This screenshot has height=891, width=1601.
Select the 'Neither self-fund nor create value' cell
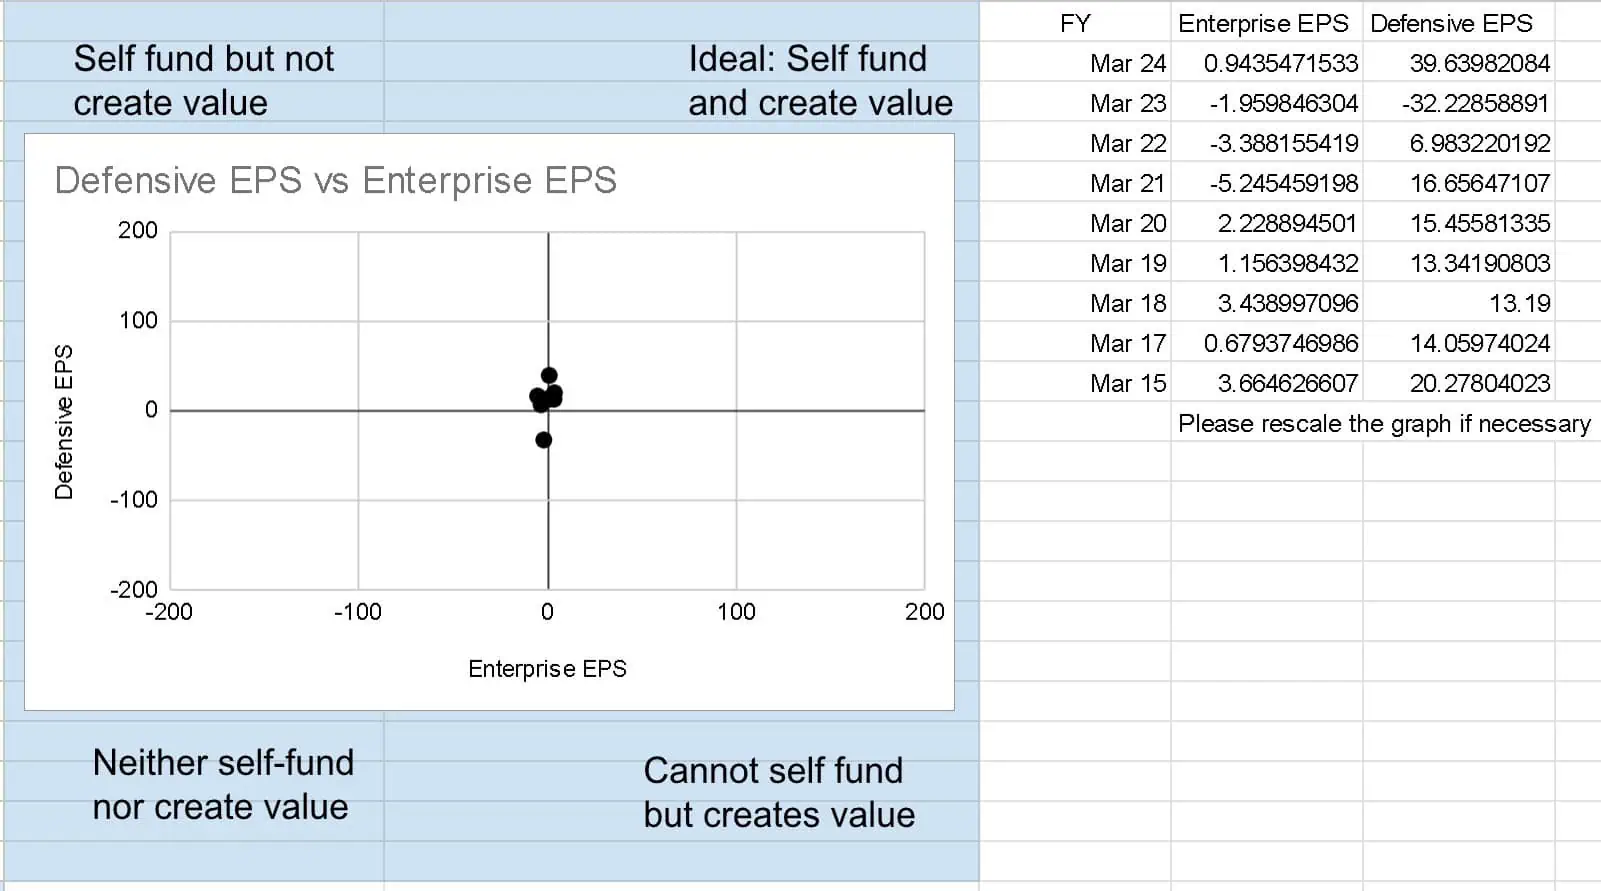pos(222,785)
